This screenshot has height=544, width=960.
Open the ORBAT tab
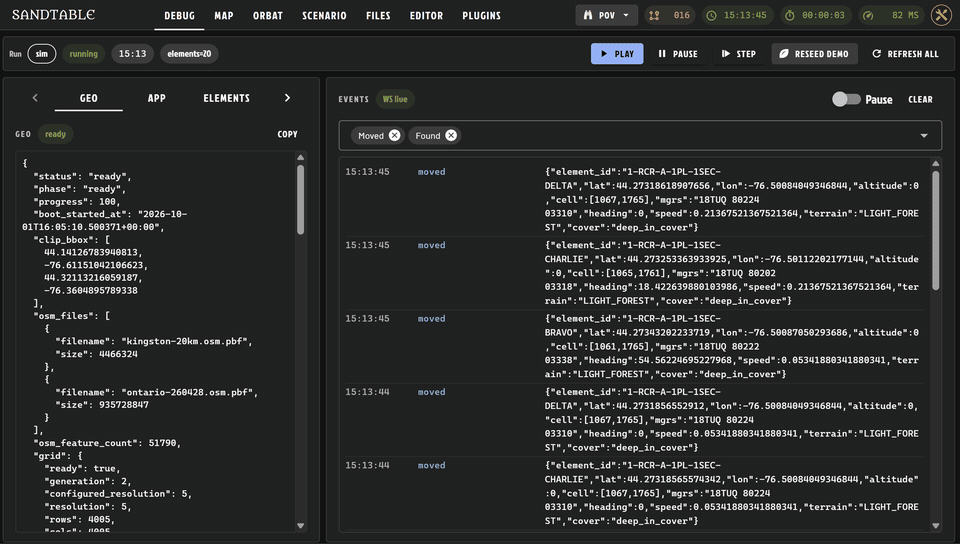268,16
